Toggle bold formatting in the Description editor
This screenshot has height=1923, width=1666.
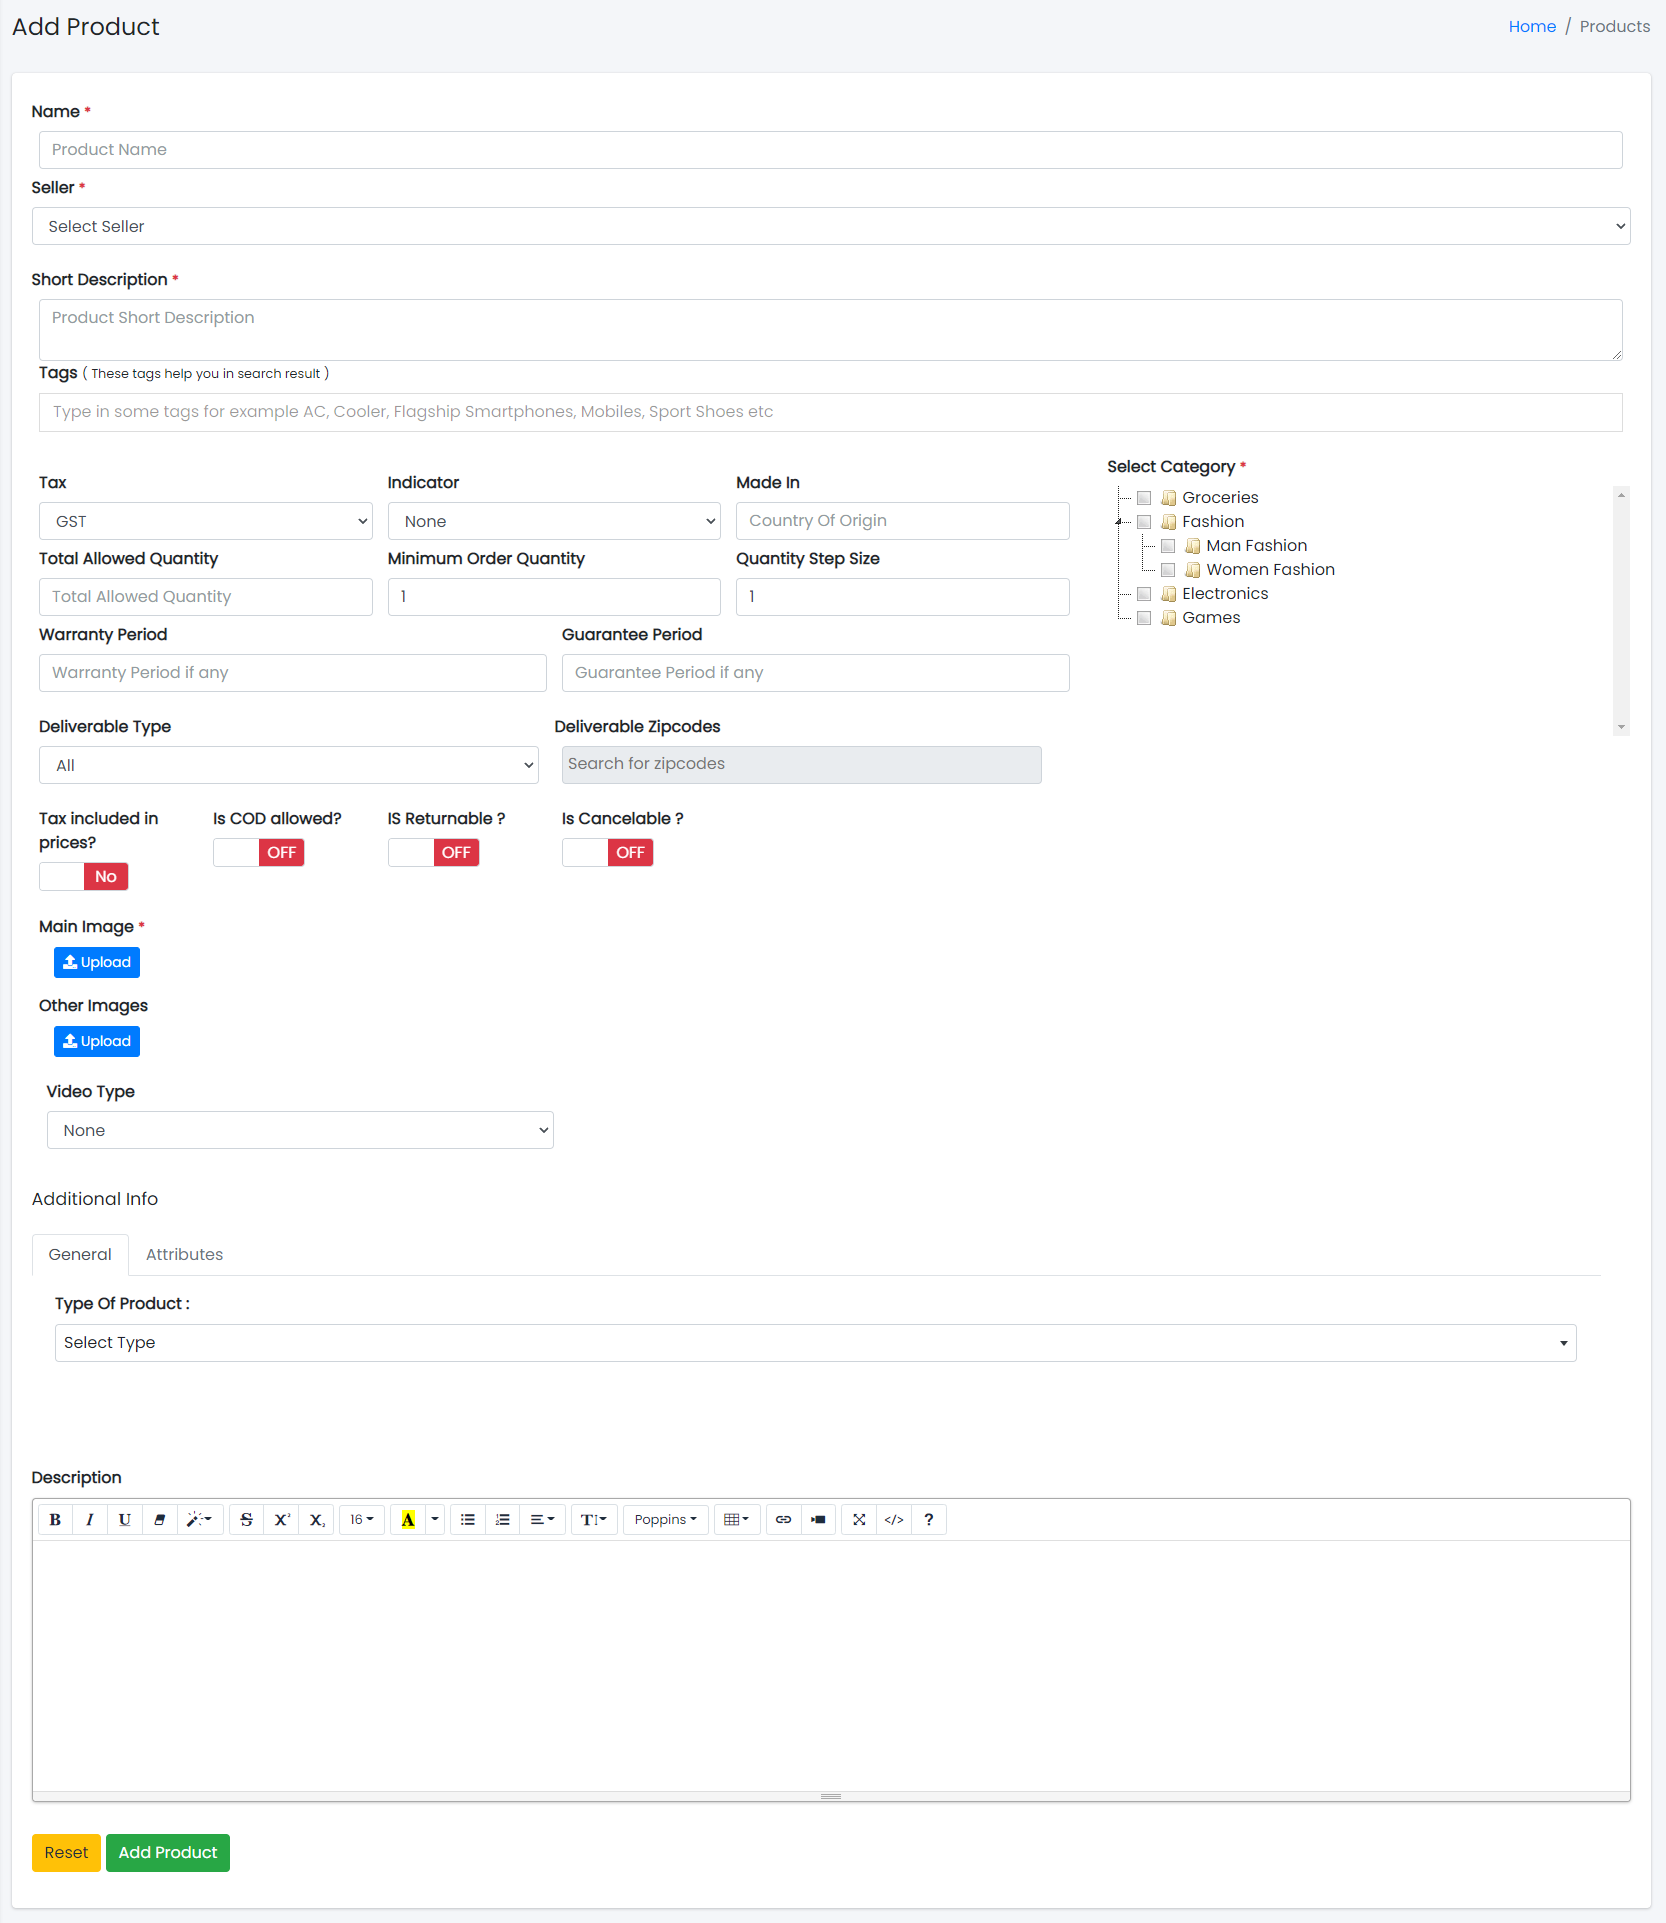[55, 1519]
